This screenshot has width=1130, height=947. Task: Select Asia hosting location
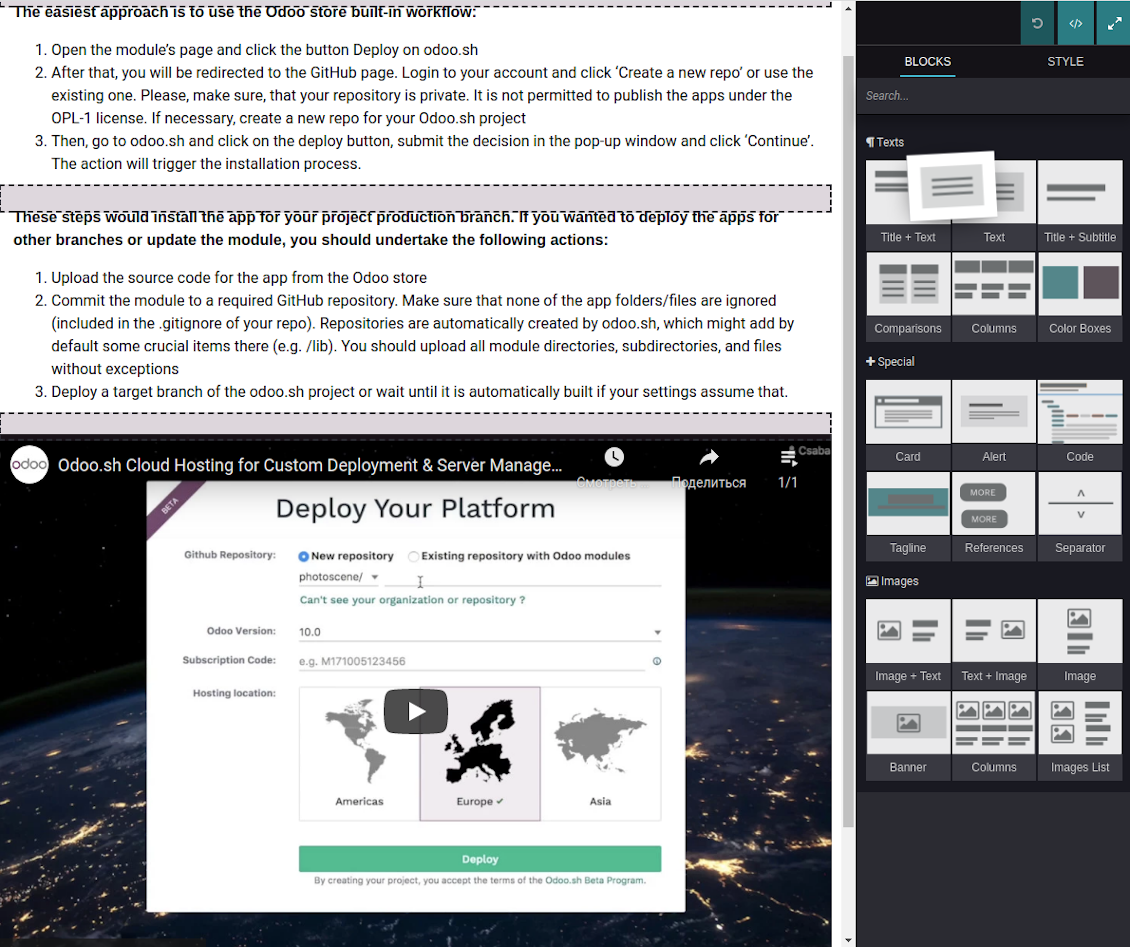coord(600,753)
